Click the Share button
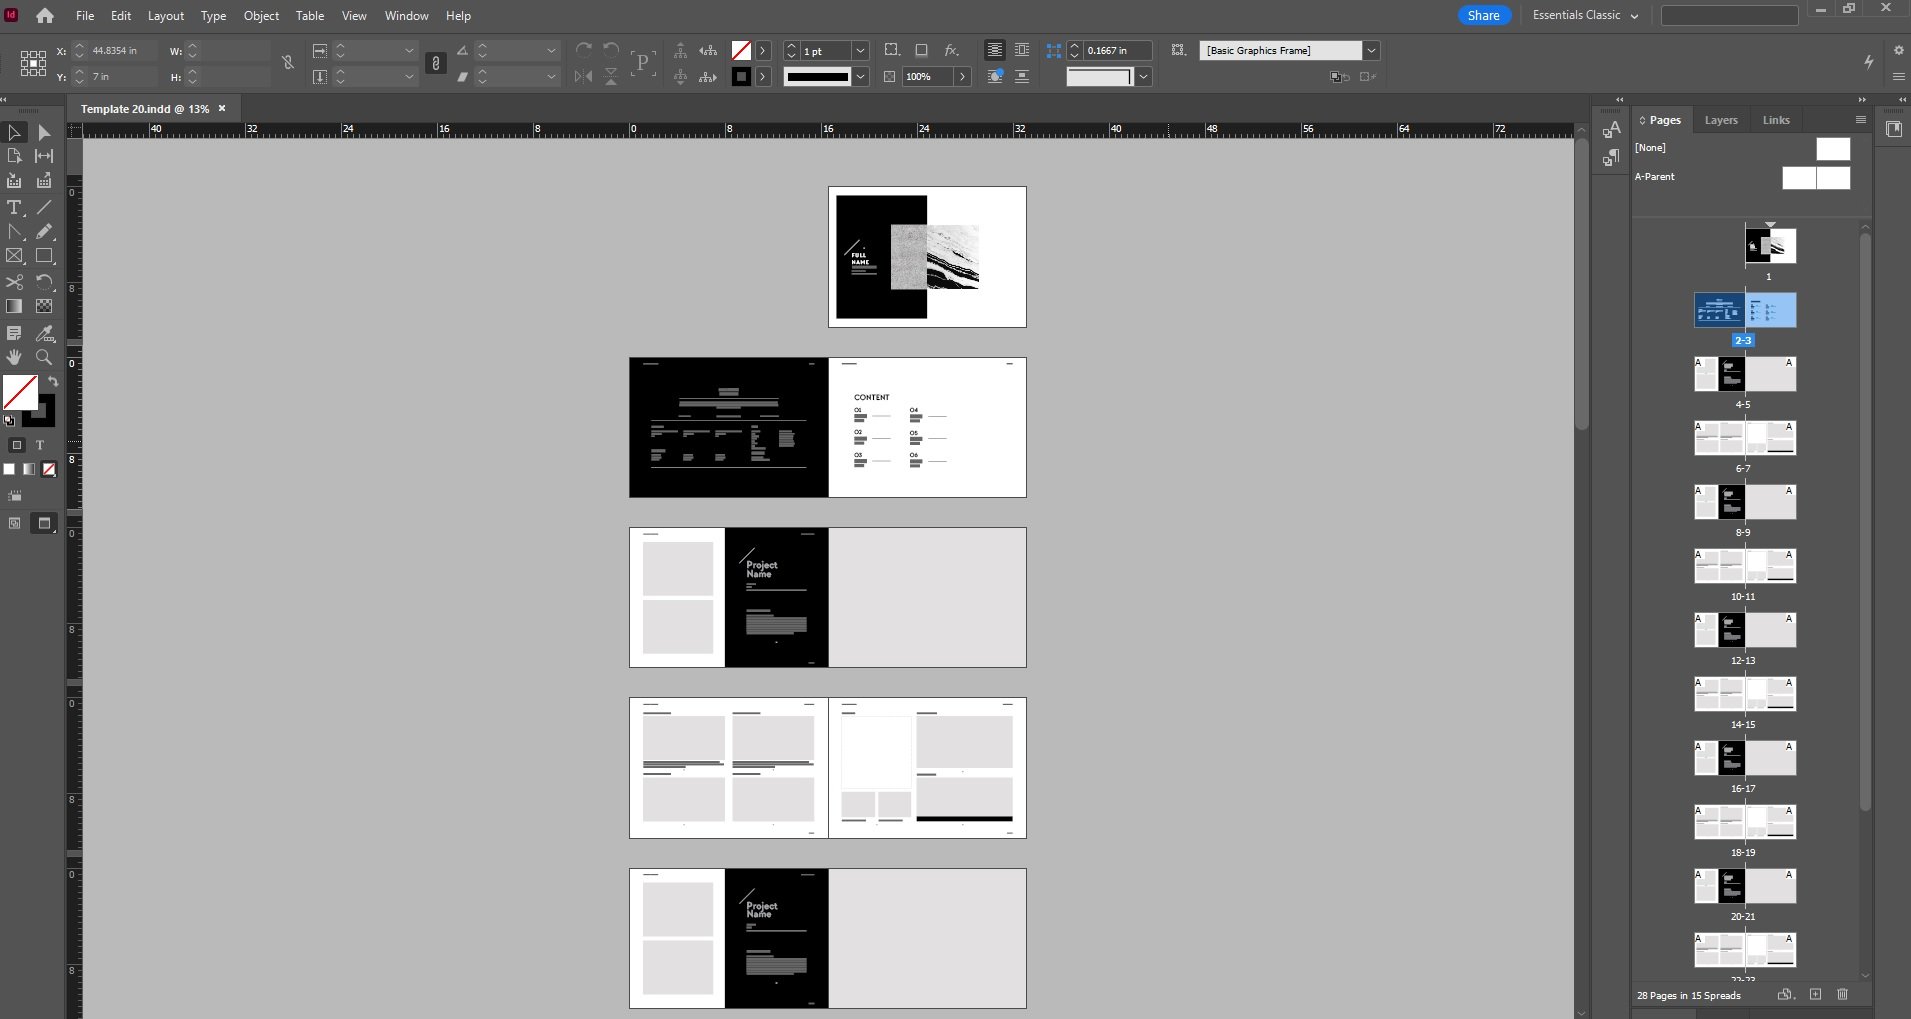The width and height of the screenshot is (1911, 1019). click(x=1484, y=15)
